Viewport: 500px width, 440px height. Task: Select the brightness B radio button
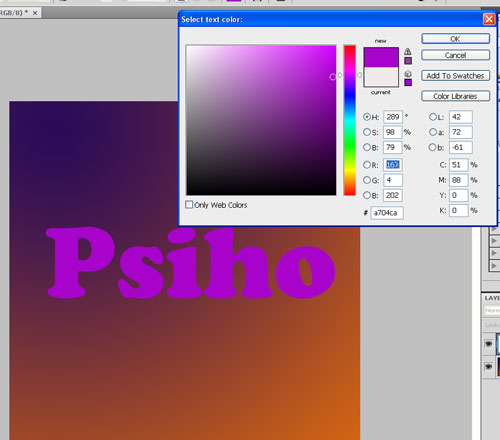tap(367, 147)
